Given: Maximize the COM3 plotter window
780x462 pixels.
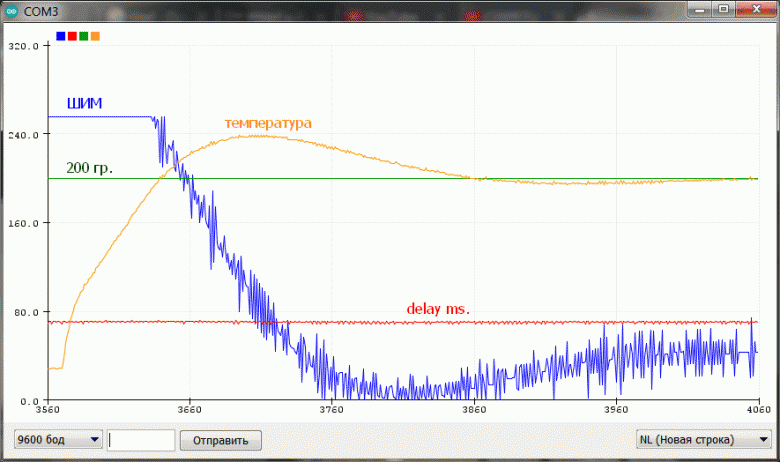Looking at the screenshot, I should [722, 9].
